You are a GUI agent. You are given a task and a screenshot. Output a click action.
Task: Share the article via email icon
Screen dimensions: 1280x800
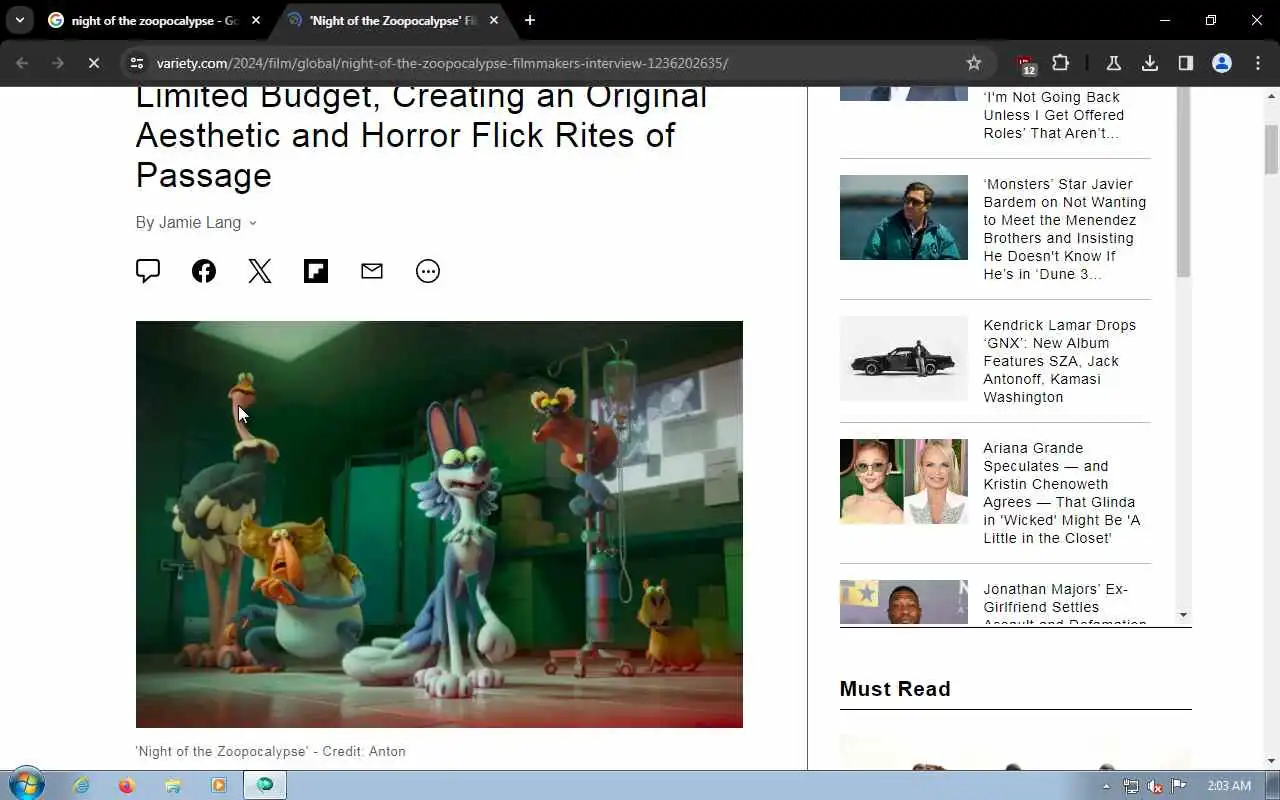(x=372, y=271)
